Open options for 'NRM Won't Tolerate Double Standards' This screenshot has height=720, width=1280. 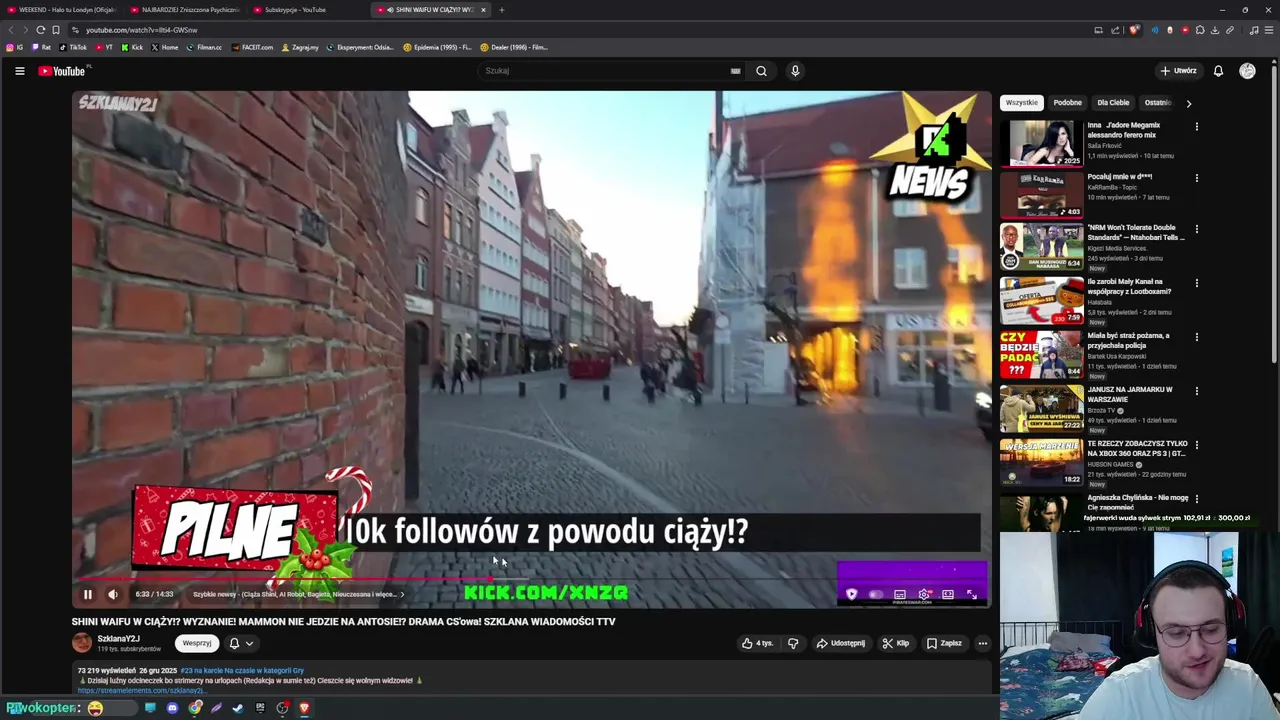pos(1196,229)
